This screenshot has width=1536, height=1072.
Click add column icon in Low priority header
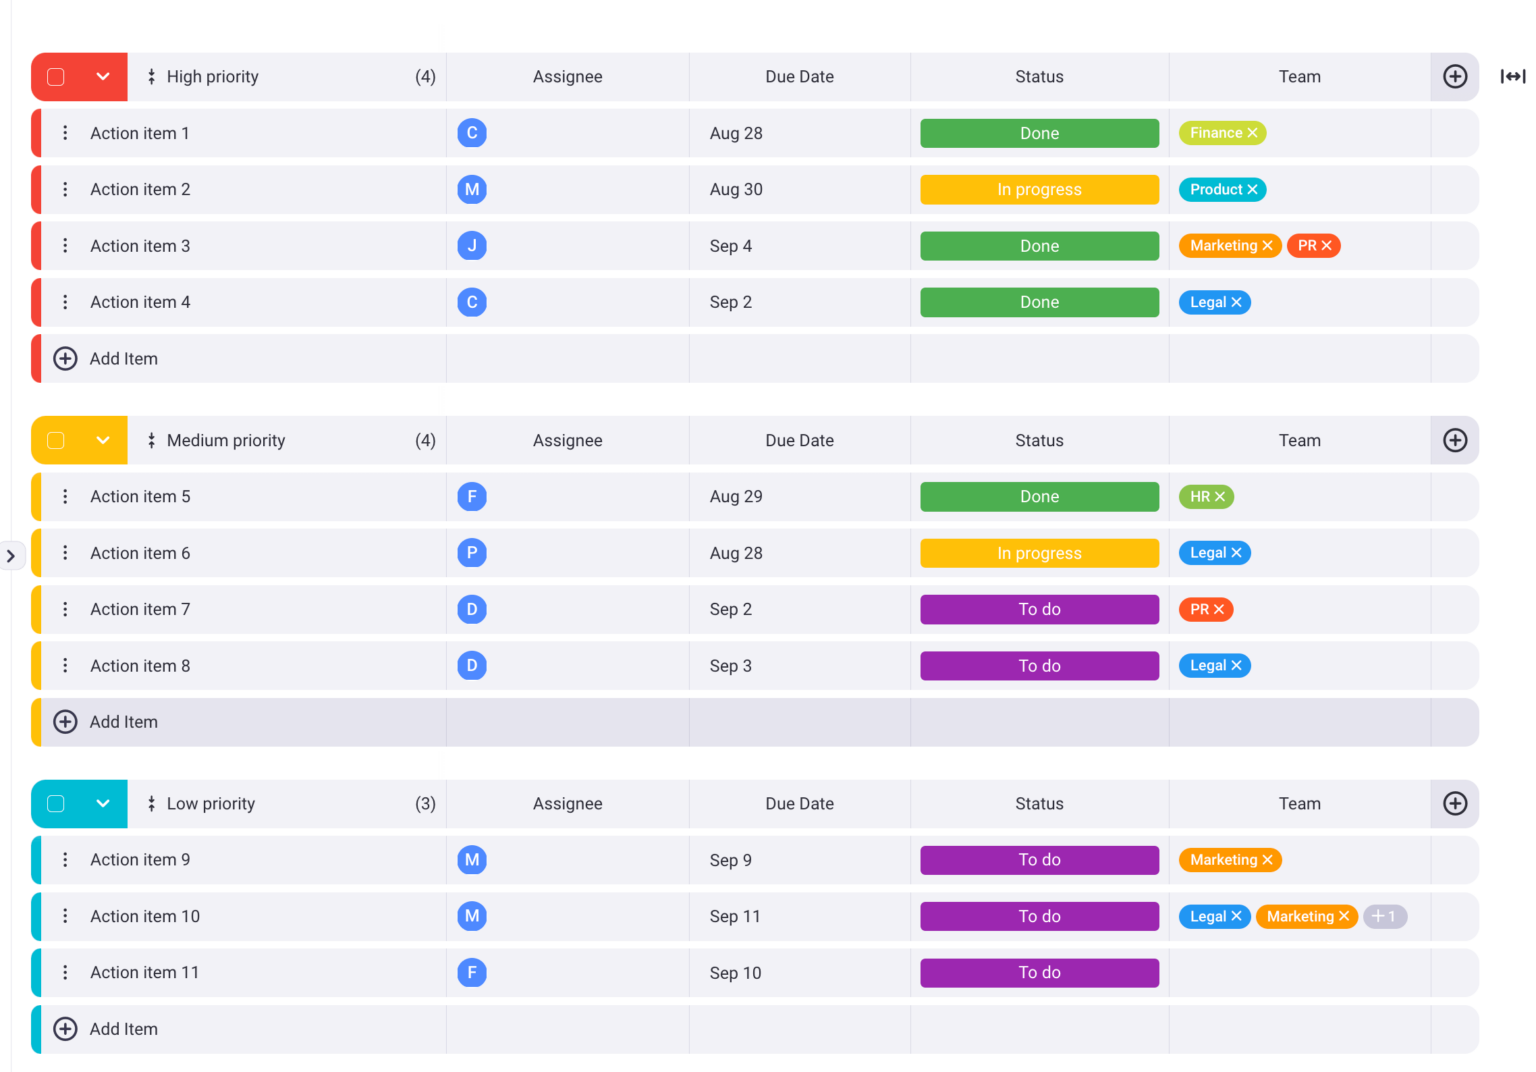coord(1455,804)
